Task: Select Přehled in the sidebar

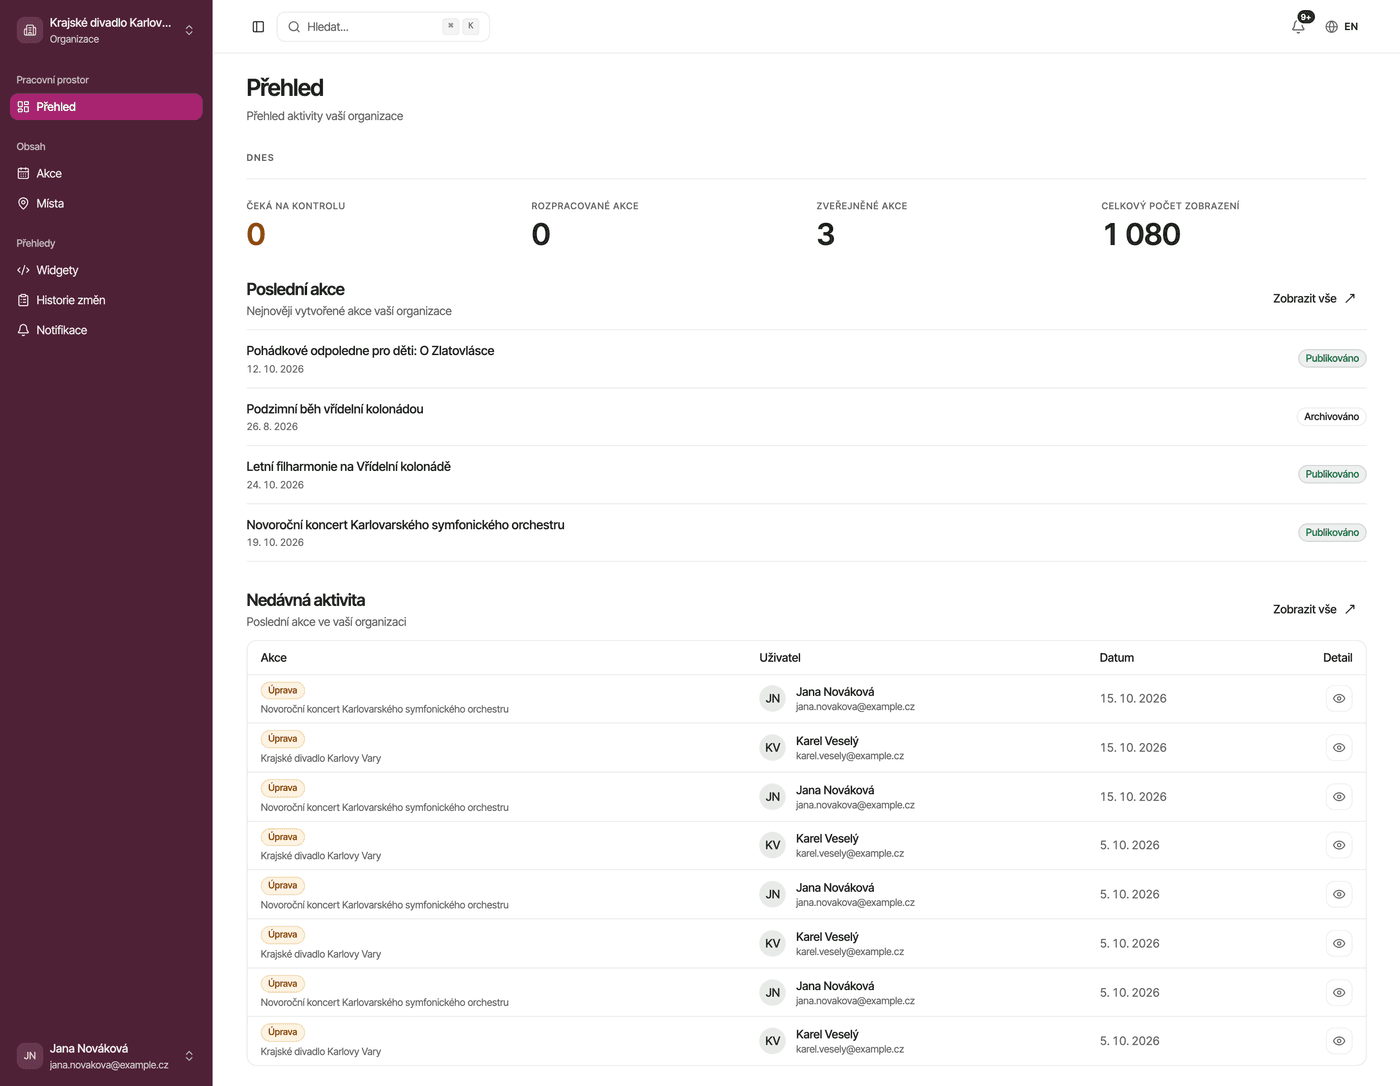Action: (x=106, y=107)
